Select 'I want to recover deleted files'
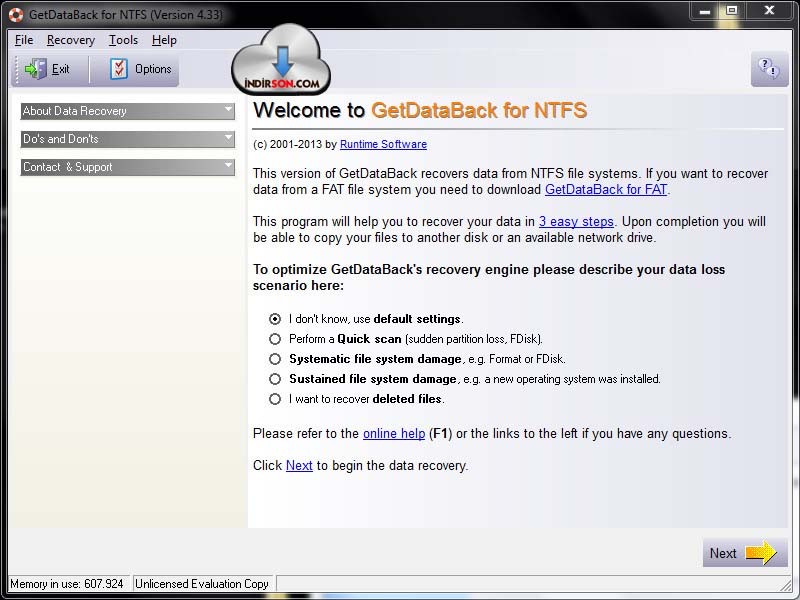 coord(275,399)
